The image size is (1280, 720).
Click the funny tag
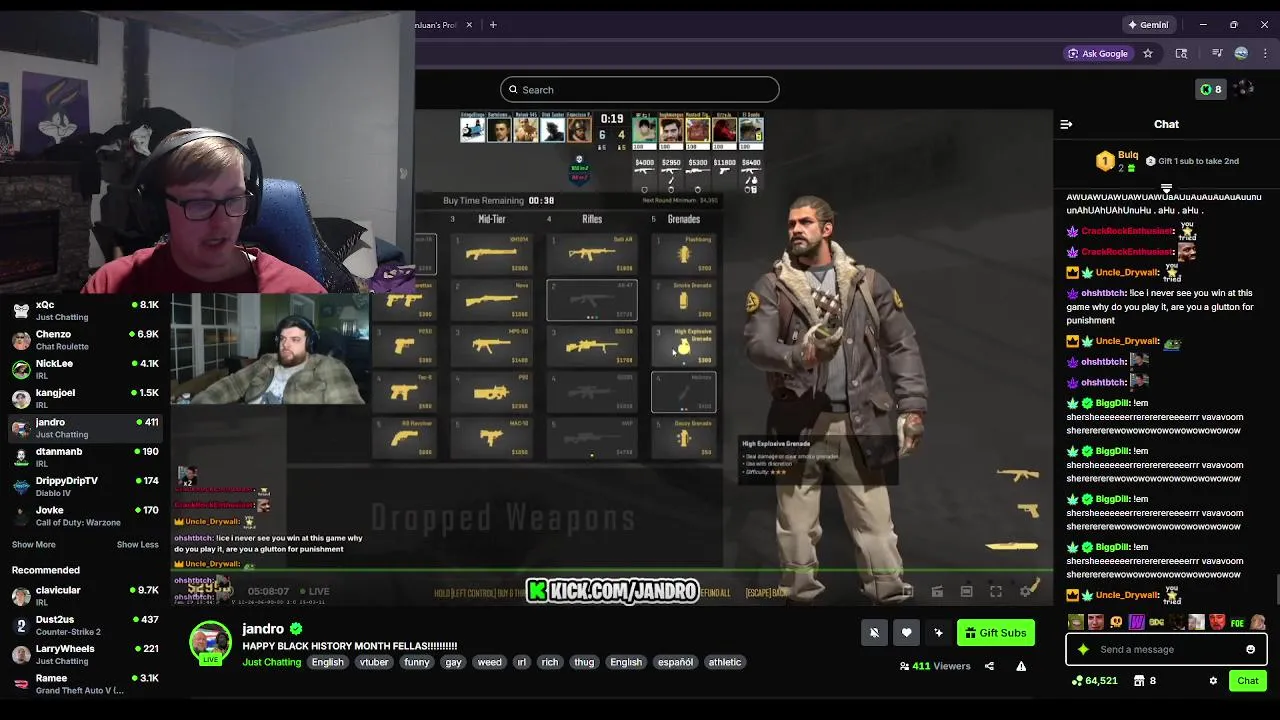pyautogui.click(x=417, y=662)
